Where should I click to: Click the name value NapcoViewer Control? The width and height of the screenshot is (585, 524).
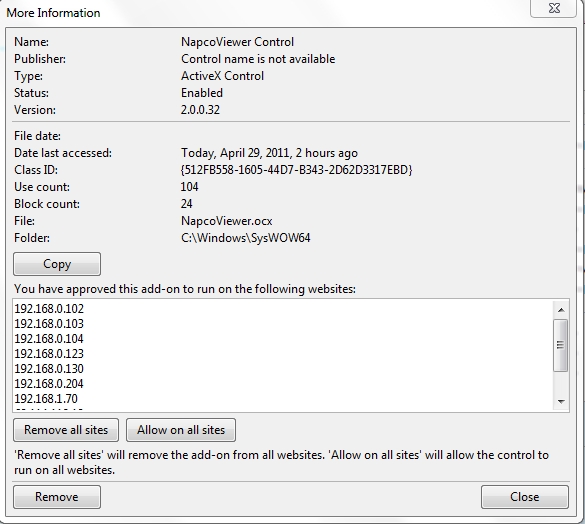coord(237,42)
